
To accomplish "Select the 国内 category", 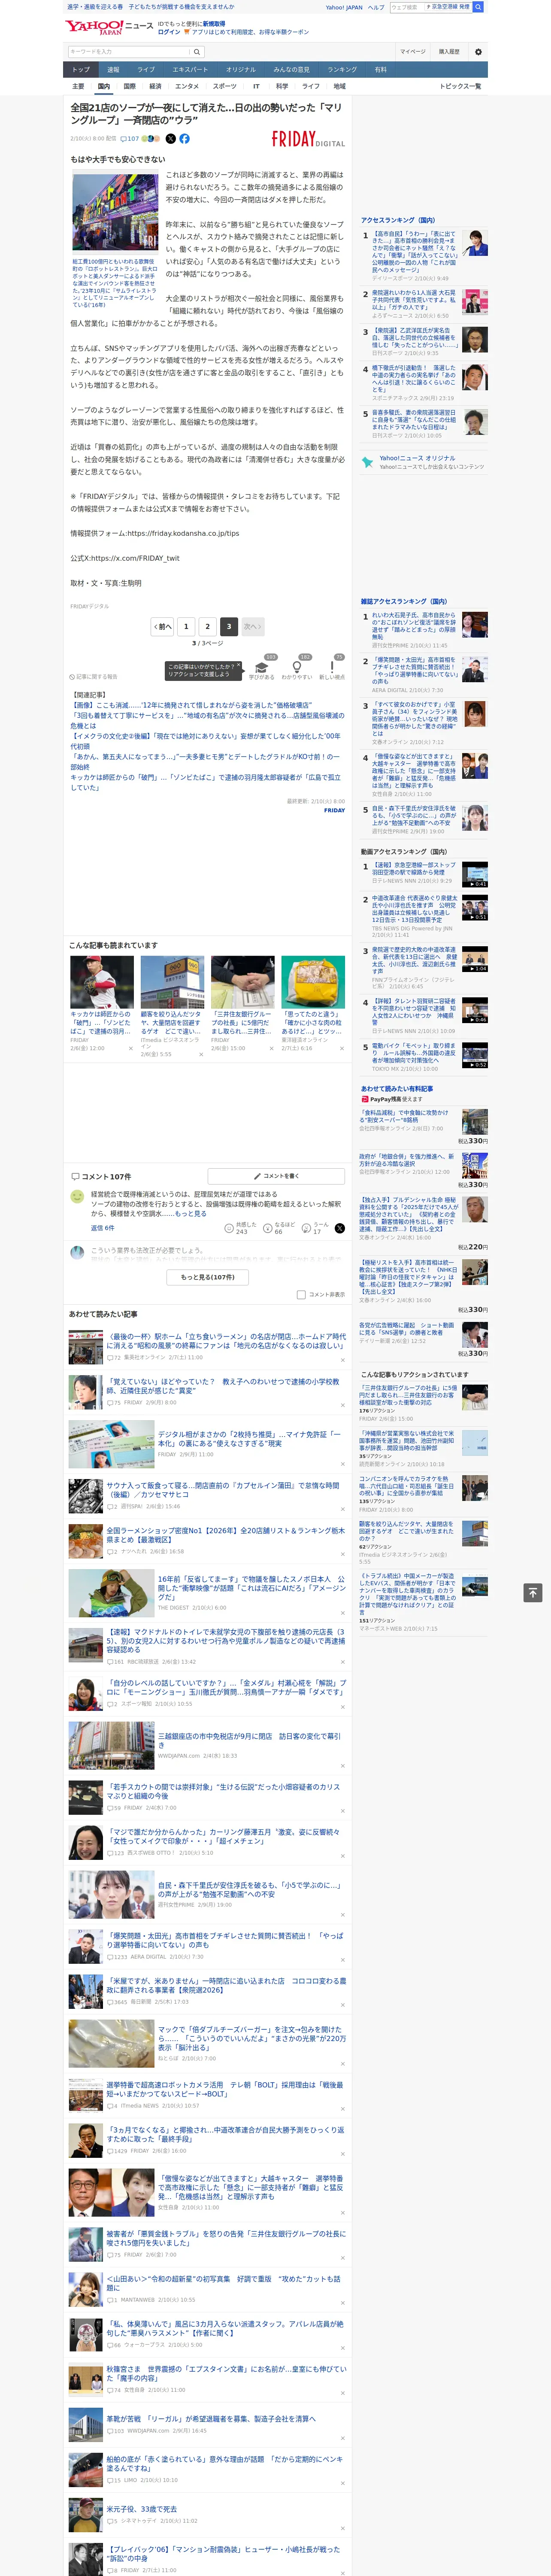I will [x=103, y=86].
